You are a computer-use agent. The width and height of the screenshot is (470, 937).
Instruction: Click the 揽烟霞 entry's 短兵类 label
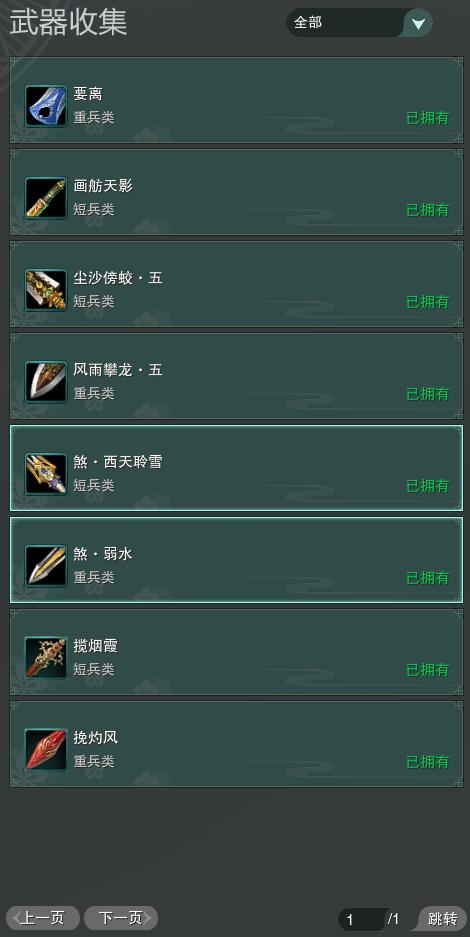click(94, 669)
